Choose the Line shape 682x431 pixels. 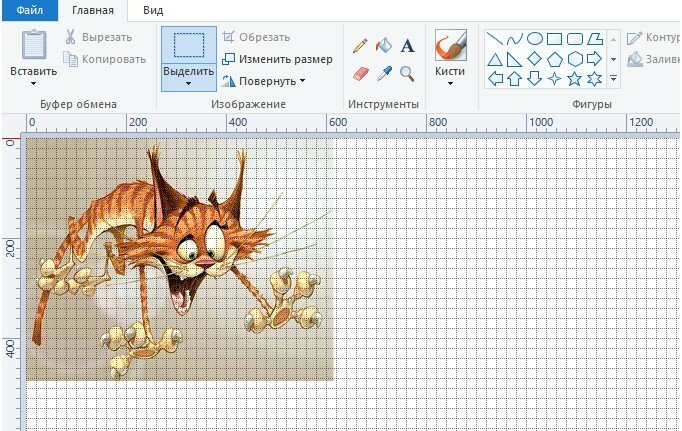(x=495, y=39)
